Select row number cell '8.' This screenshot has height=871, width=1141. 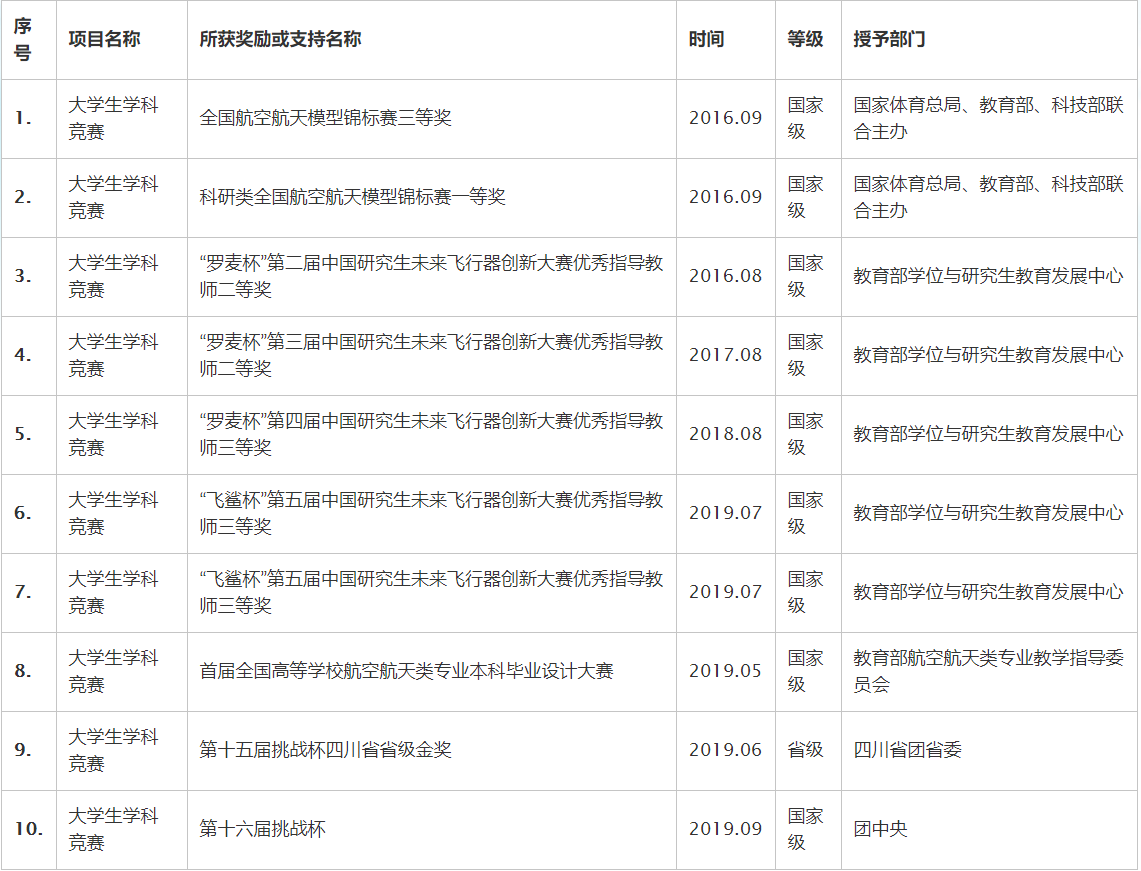[28, 672]
